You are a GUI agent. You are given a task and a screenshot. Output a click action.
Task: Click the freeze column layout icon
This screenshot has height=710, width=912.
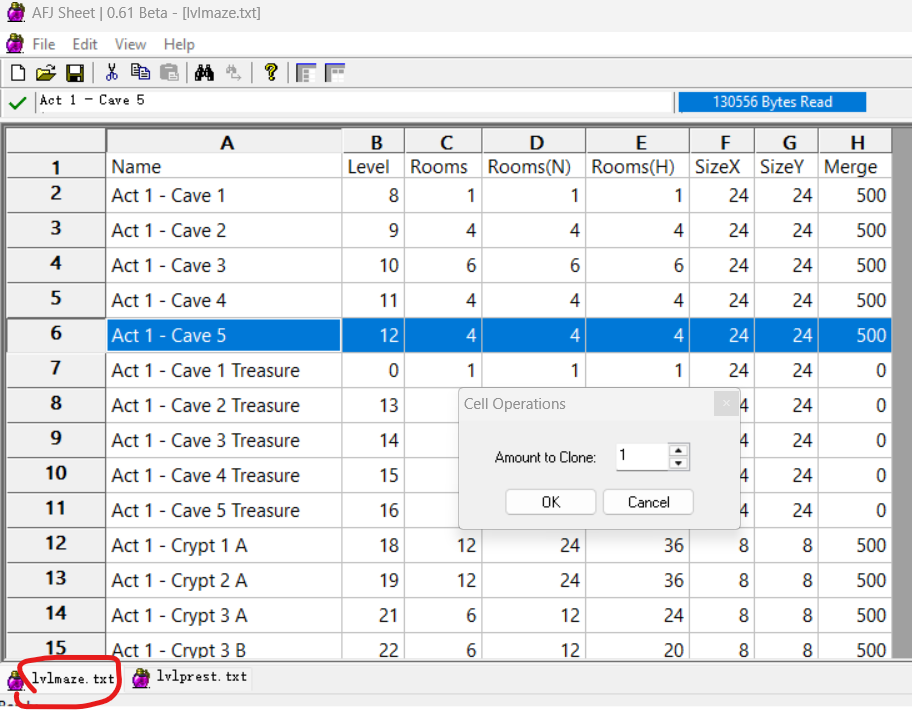pos(306,73)
